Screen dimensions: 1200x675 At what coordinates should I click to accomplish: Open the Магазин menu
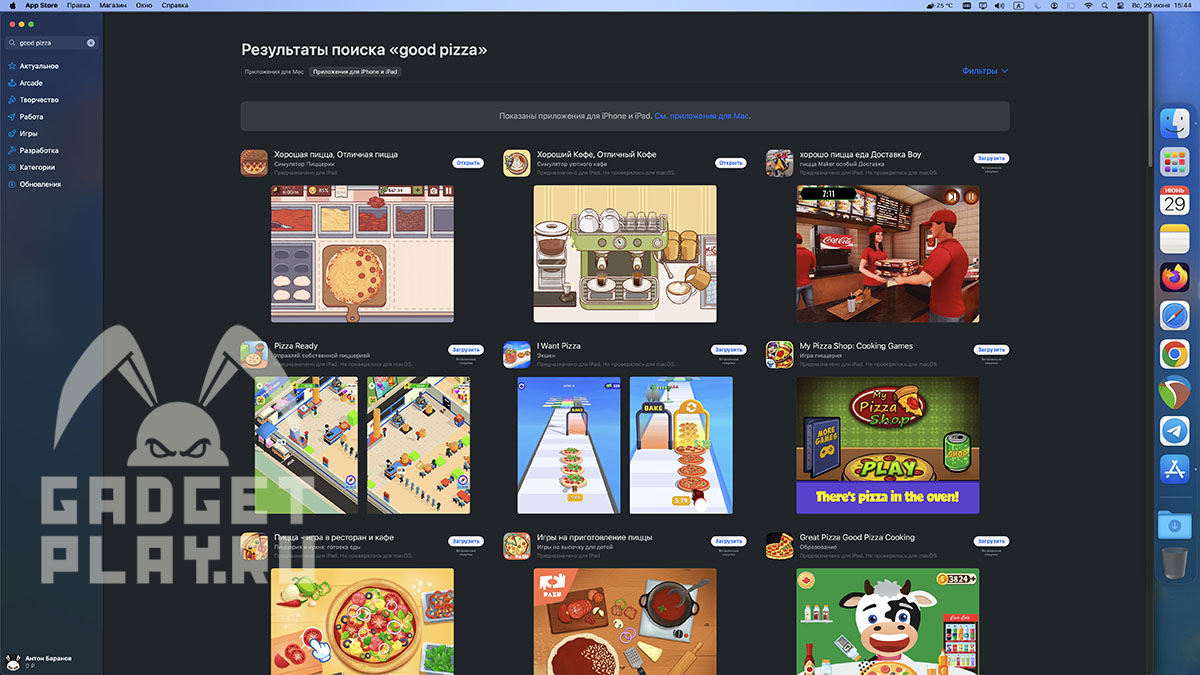click(113, 5)
